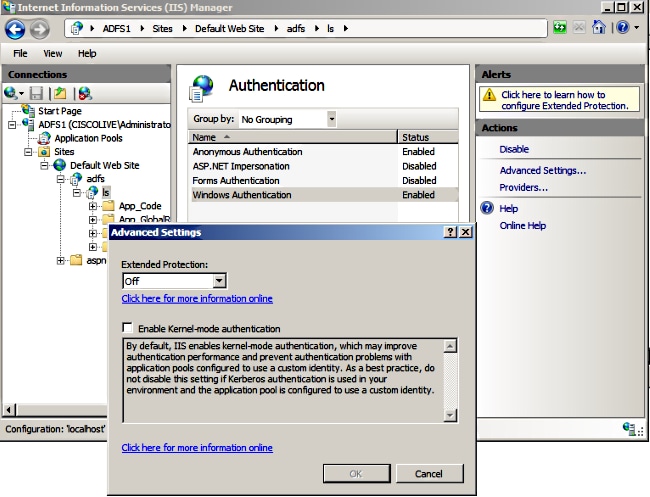Collapse the Sites tree node

(28, 152)
